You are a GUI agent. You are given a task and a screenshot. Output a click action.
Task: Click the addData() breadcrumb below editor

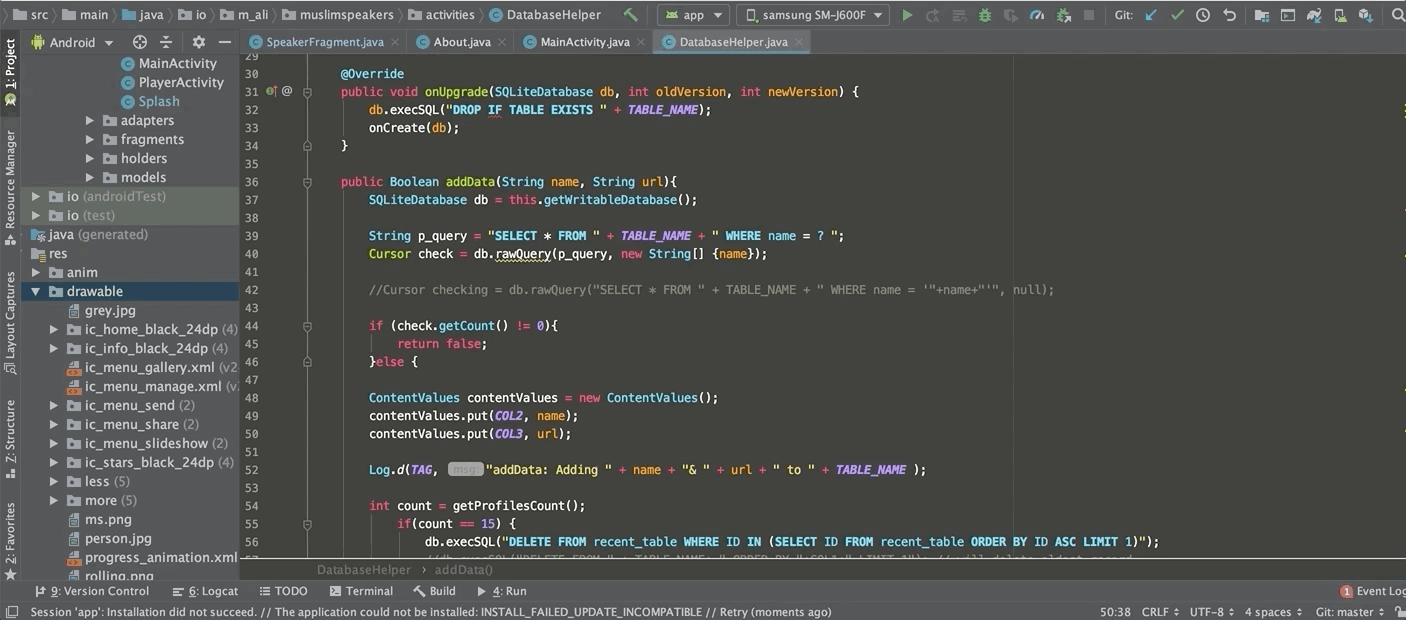pyautogui.click(x=464, y=570)
